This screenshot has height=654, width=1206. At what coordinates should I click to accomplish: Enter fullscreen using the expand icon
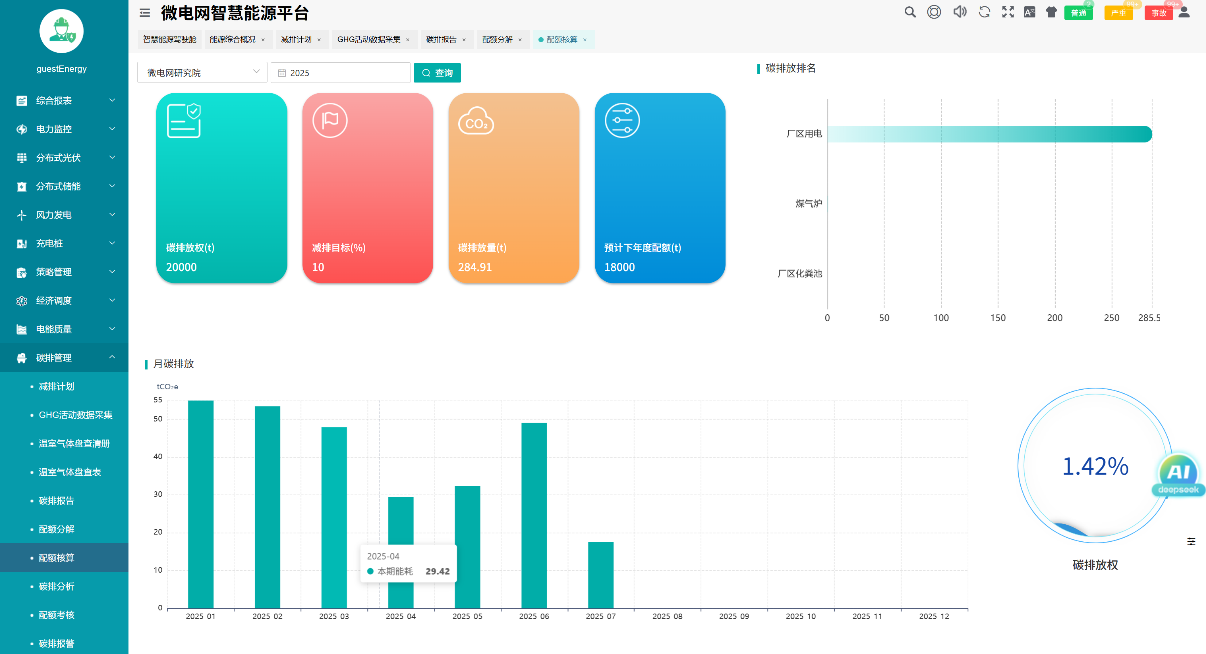pos(1007,12)
